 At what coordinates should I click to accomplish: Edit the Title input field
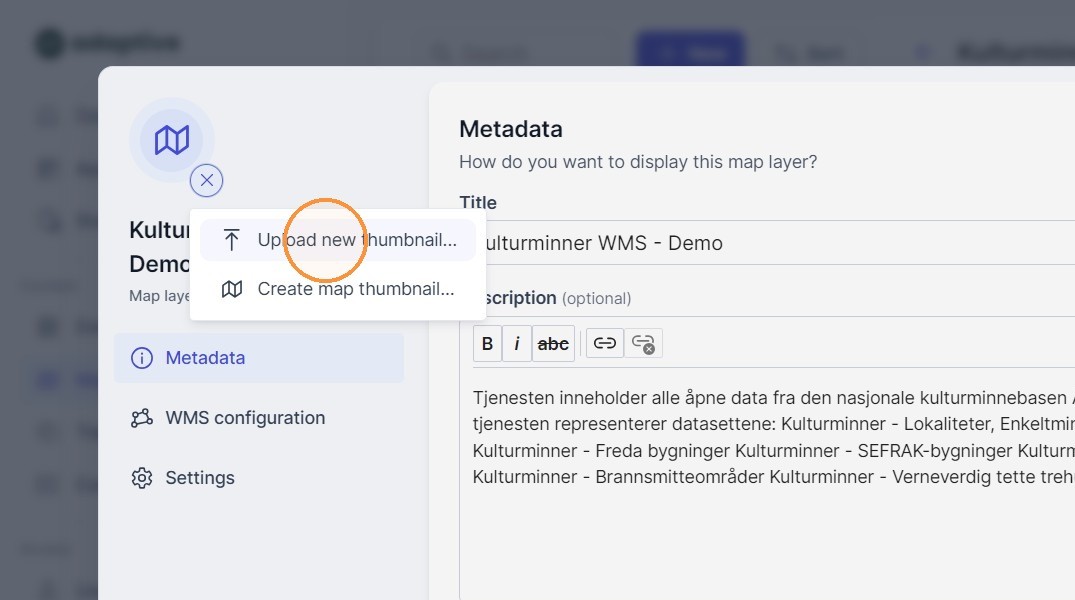(767, 243)
